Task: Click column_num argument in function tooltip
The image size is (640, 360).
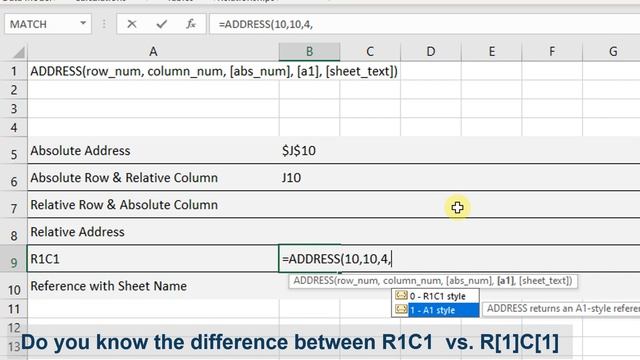Action: pos(412,281)
